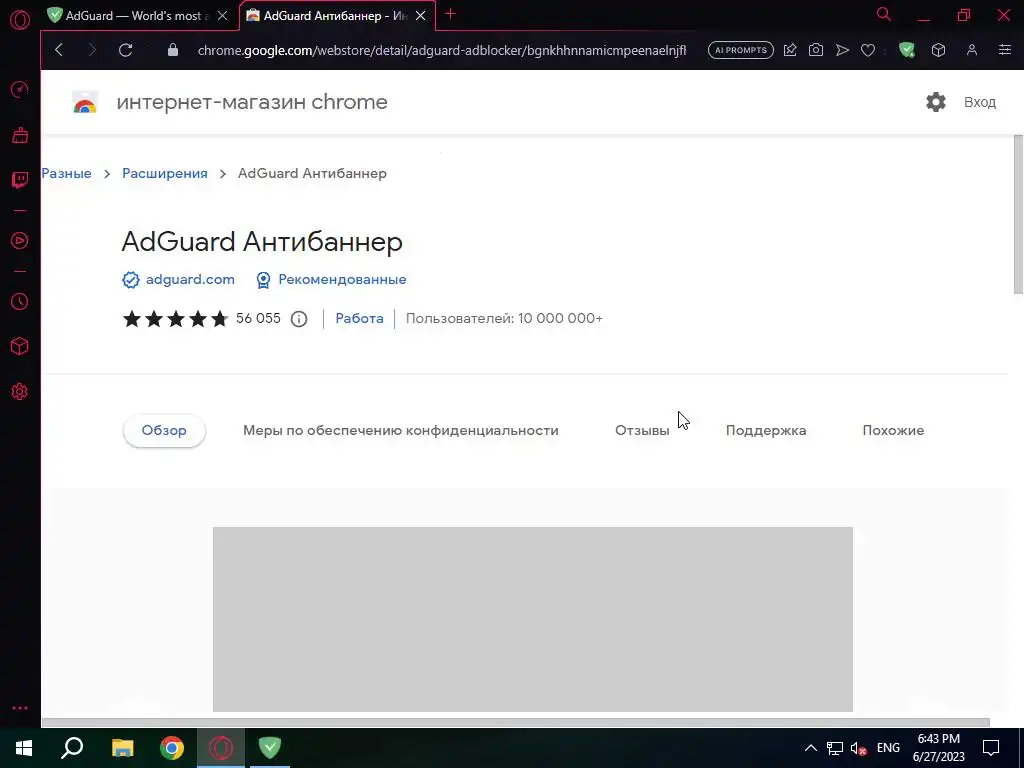Select the Поддержка tab
Image resolution: width=1024 pixels, height=768 pixels.
coord(766,430)
